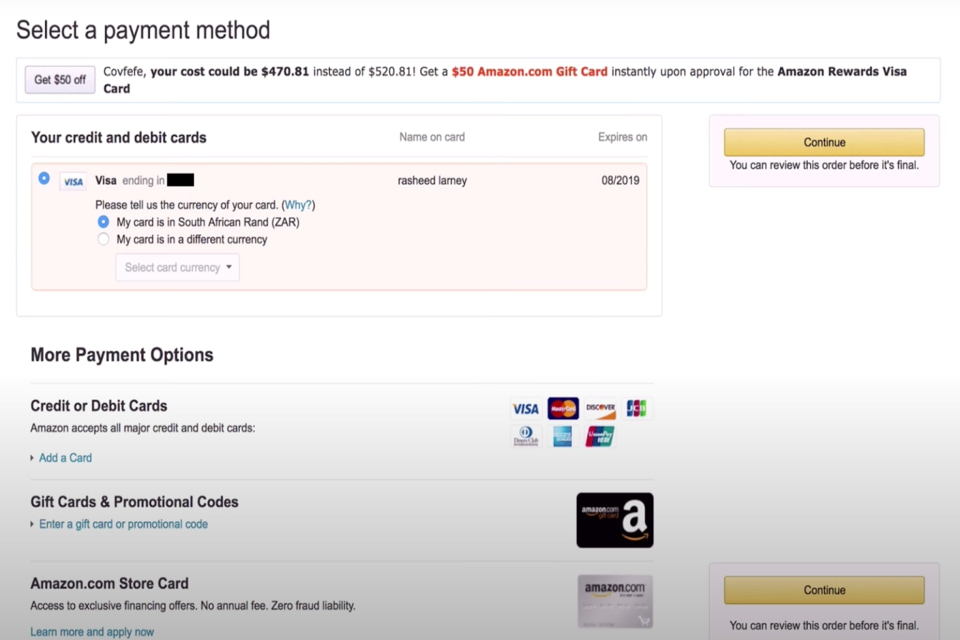Expand the Add a Card section
Image resolution: width=960 pixels, height=640 pixels.
[64, 457]
